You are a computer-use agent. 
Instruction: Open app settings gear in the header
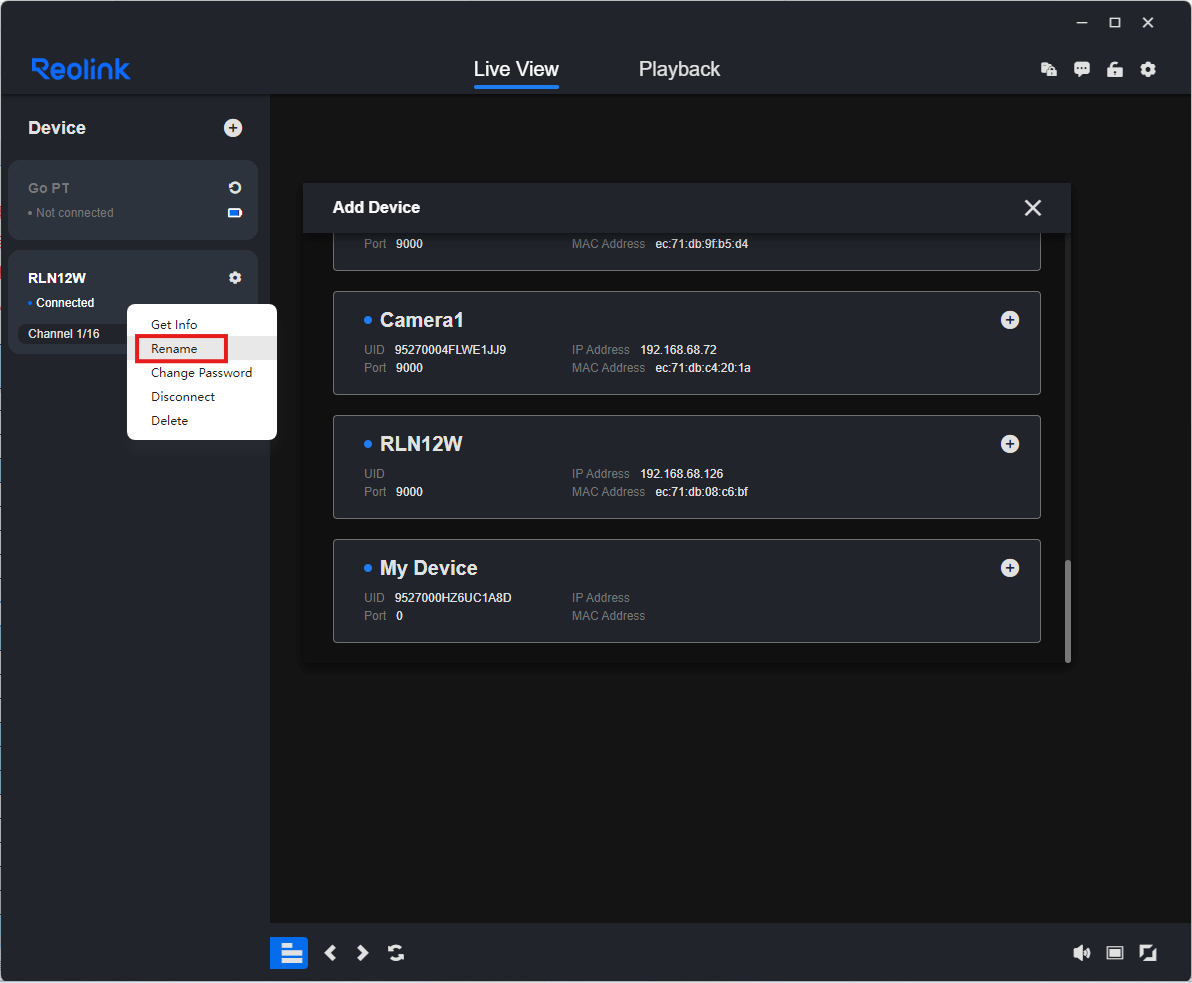1148,69
